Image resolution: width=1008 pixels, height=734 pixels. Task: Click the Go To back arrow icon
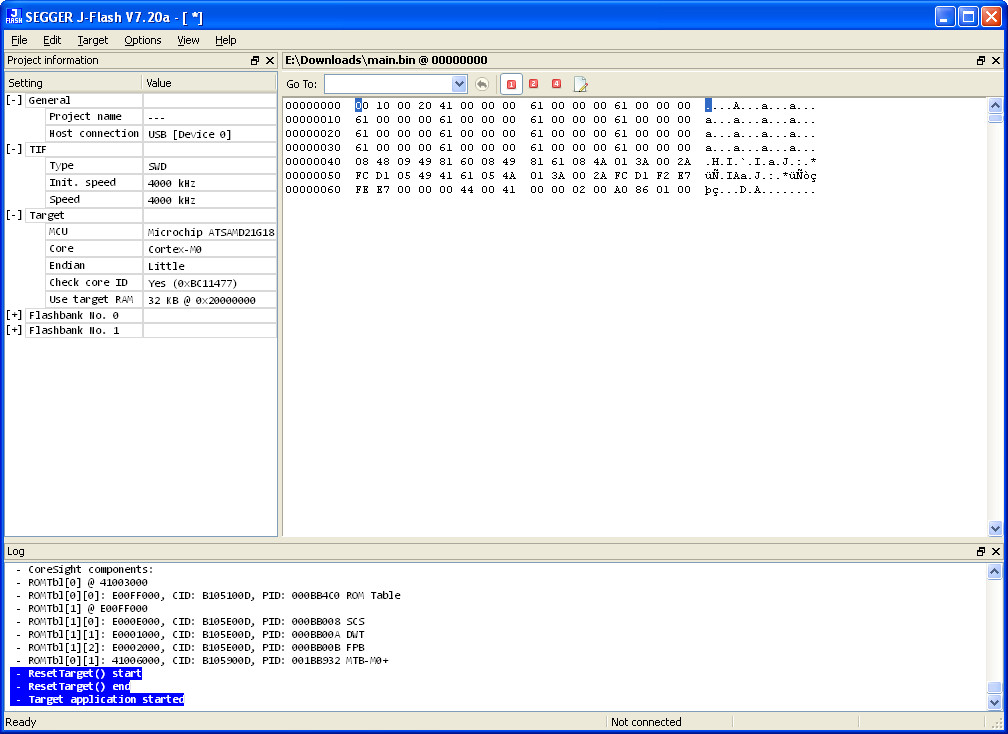482,84
